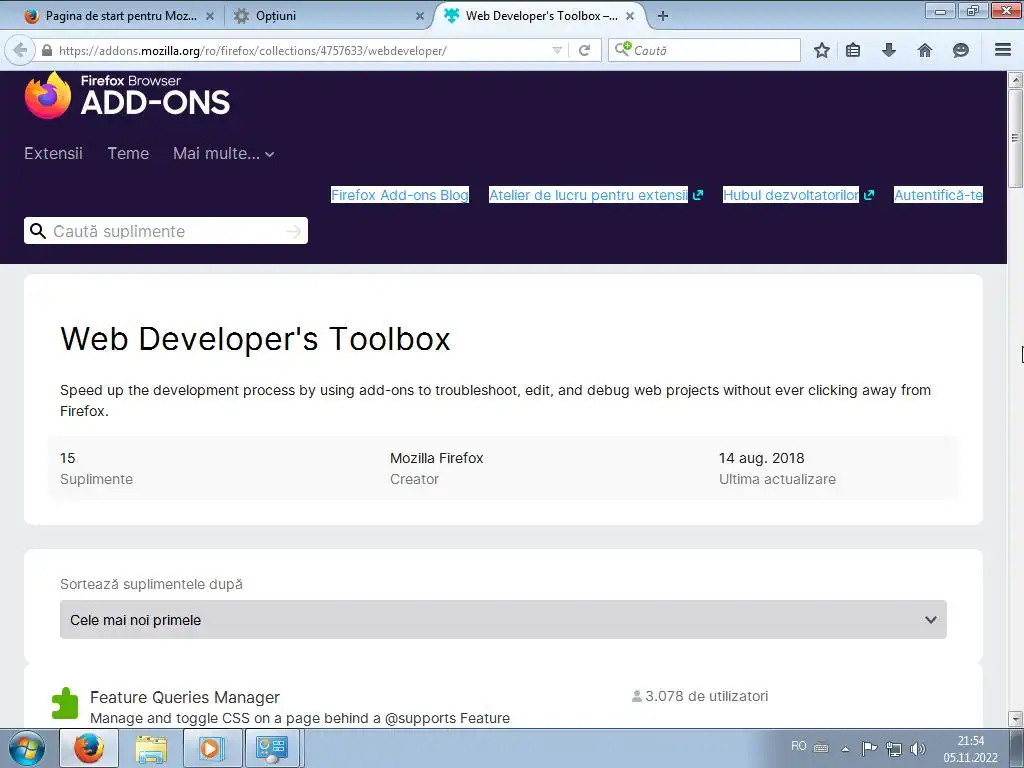This screenshot has width=1024, height=768.
Task: Click the volume speaker tray icon
Action: [x=918, y=748]
